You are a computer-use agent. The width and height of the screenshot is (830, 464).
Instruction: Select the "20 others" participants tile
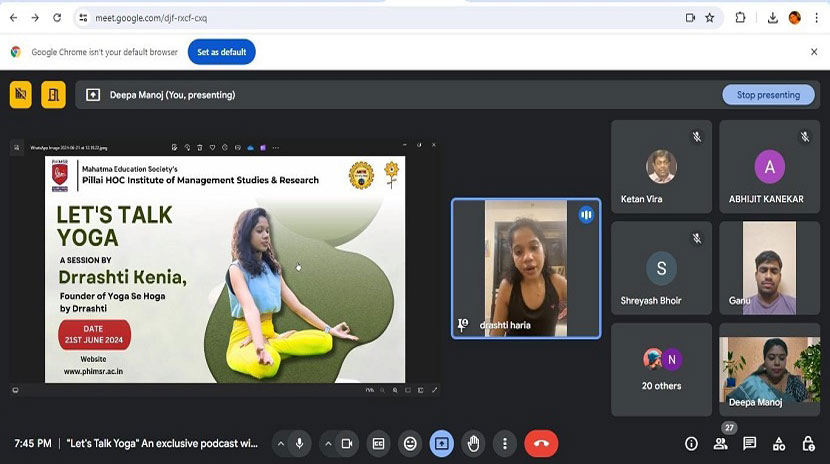(x=661, y=368)
